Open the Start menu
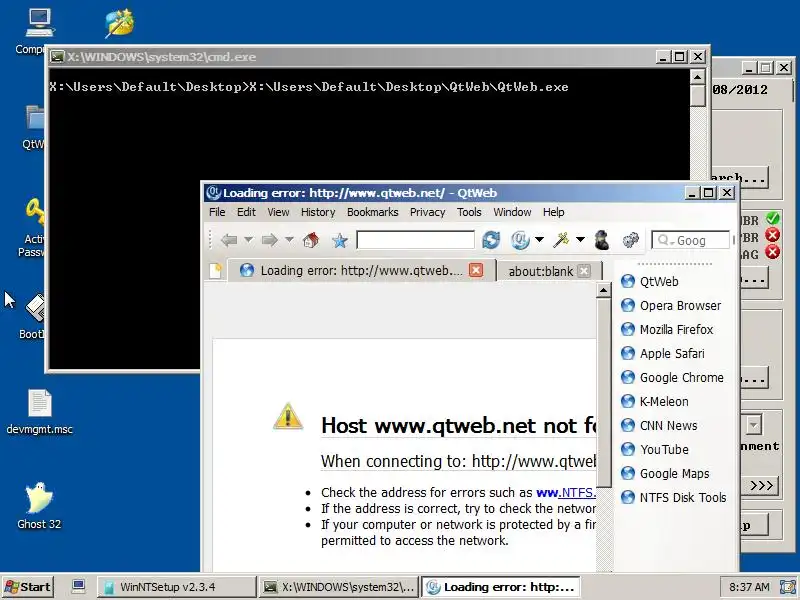 pyautogui.click(x=28, y=587)
